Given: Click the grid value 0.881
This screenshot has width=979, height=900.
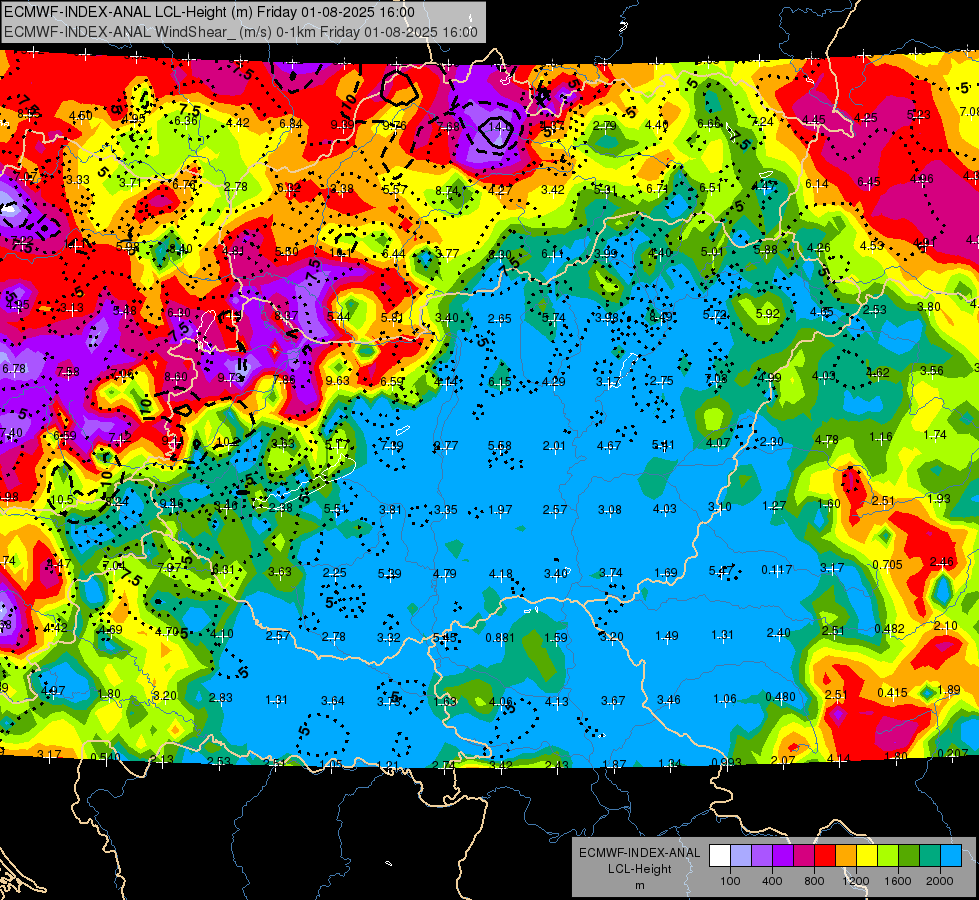Looking at the screenshot, I should click(500, 638).
